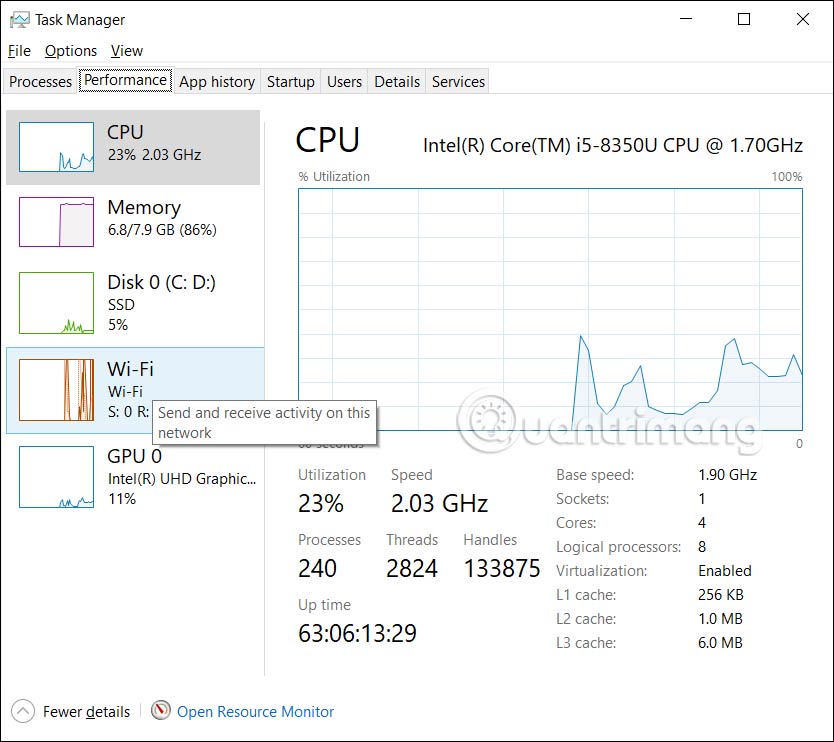Viewport: 834px width, 742px height.
Task: Switch to the Details tab
Action: pyautogui.click(x=397, y=82)
